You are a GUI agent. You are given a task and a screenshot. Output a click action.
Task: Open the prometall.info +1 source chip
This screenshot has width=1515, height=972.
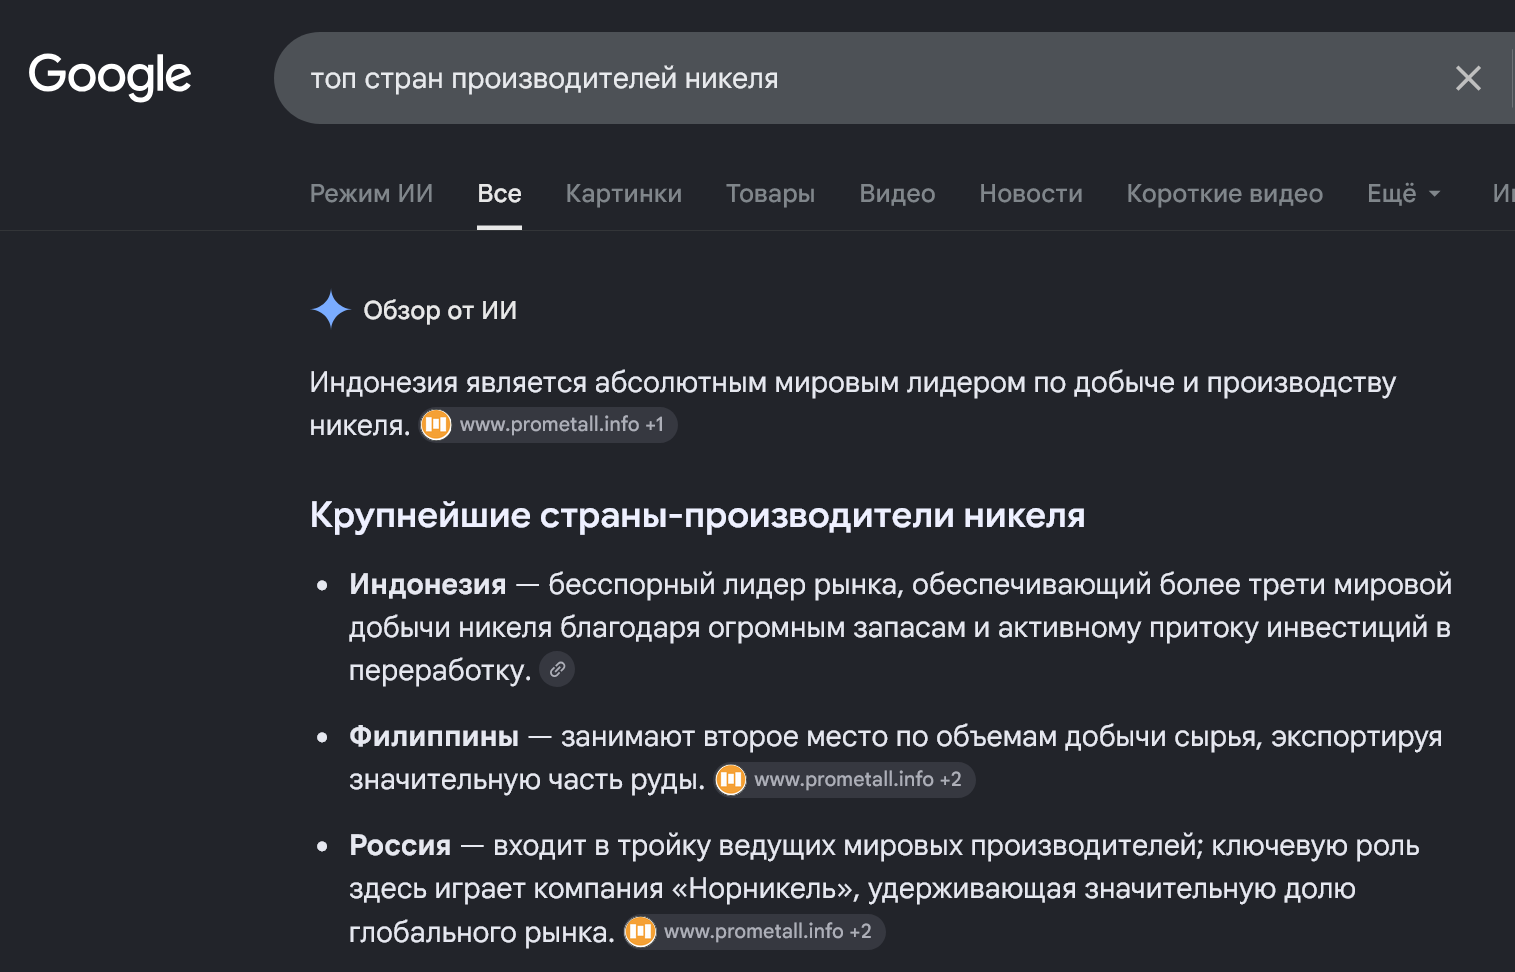[x=548, y=425]
